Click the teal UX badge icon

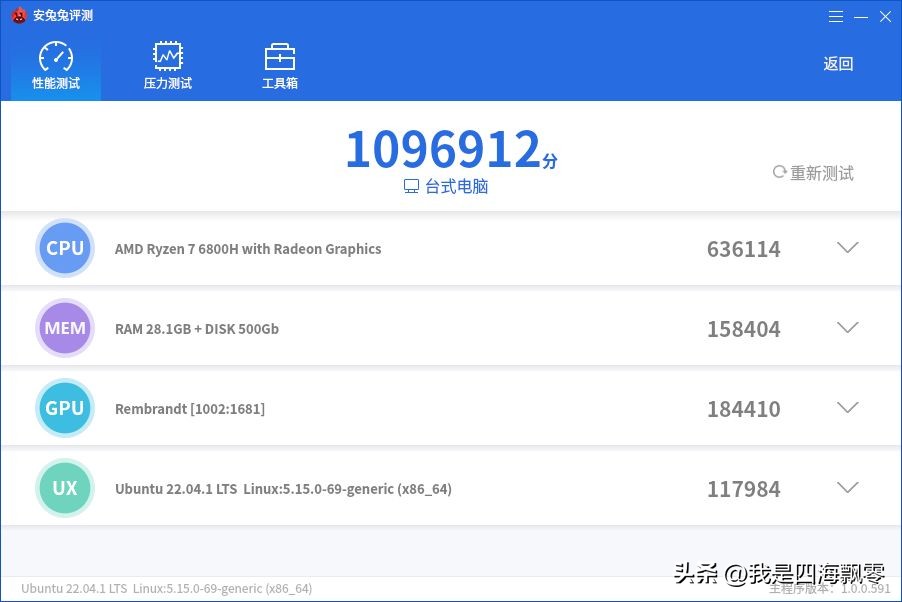pyautogui.click(x=64, y=488)
